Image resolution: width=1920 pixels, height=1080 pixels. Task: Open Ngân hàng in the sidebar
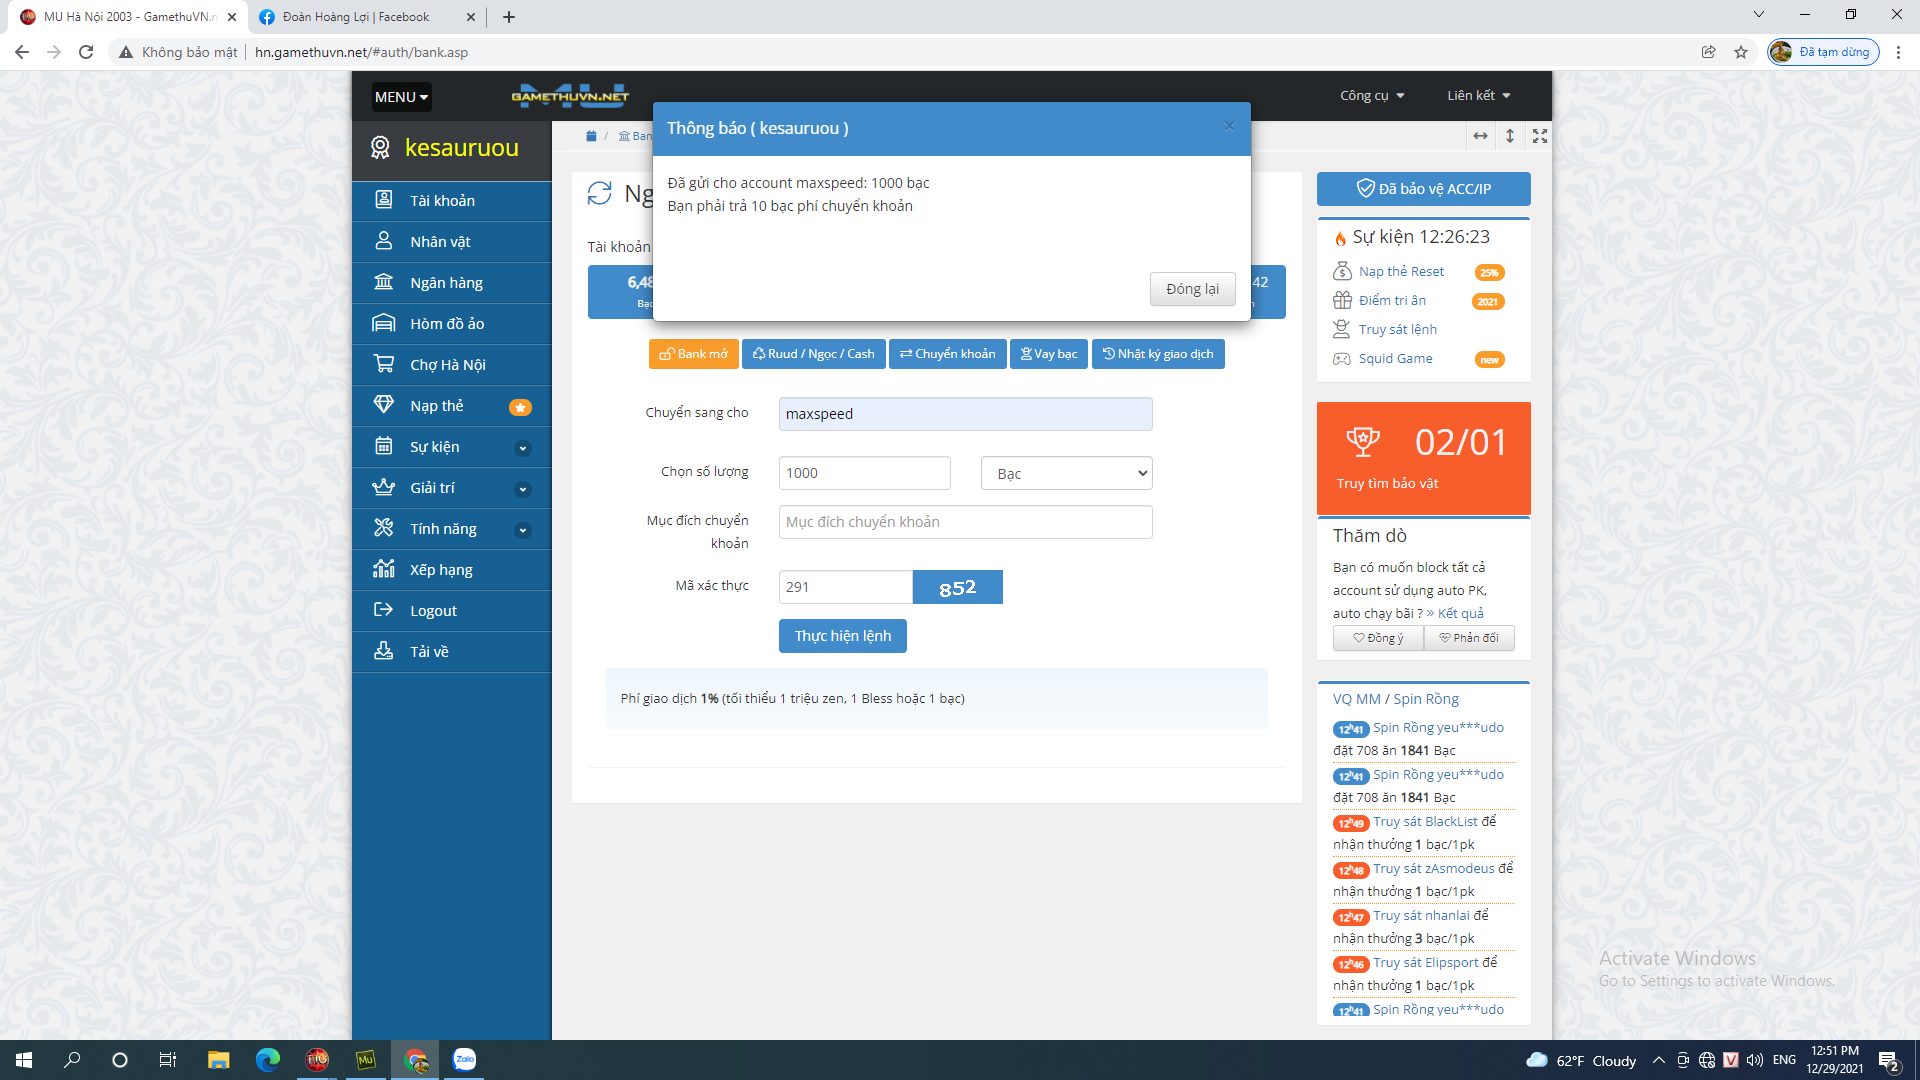click(446, 283)
